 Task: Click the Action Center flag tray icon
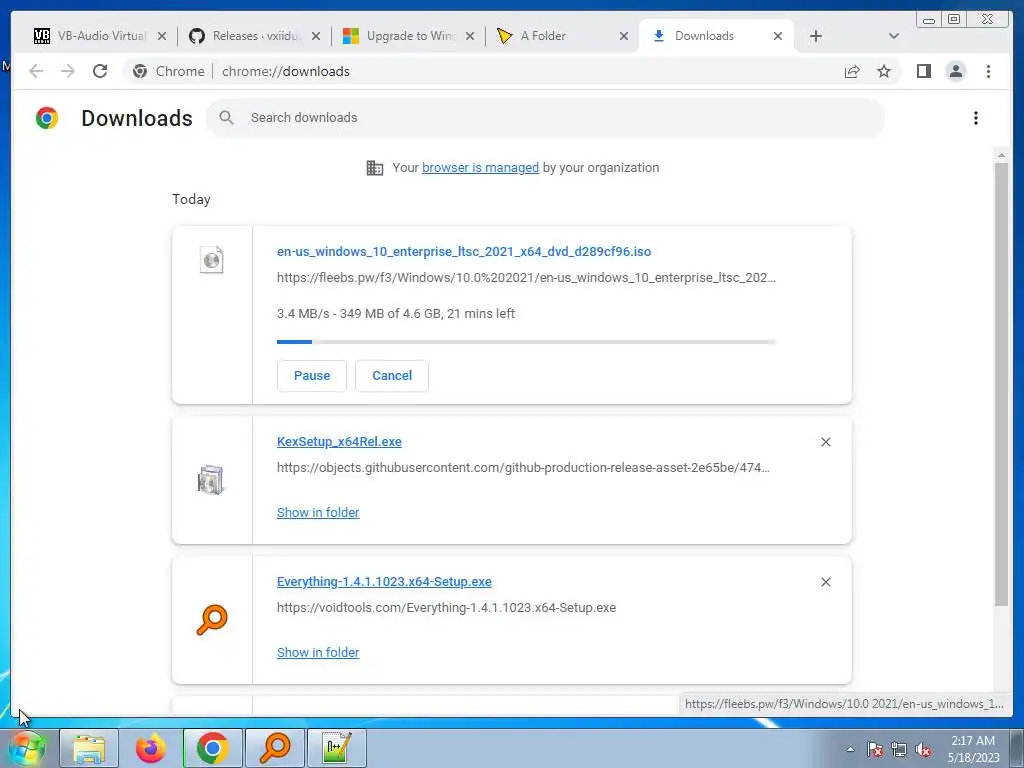875,749
